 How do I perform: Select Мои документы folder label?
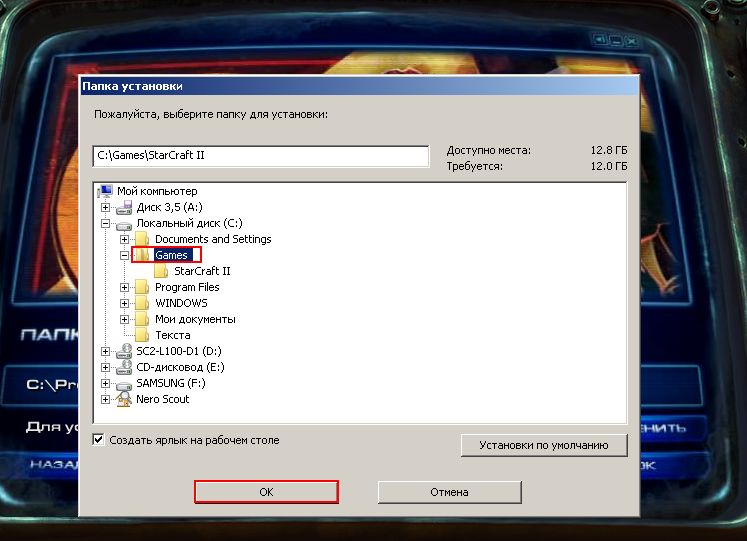coord(195,319)
